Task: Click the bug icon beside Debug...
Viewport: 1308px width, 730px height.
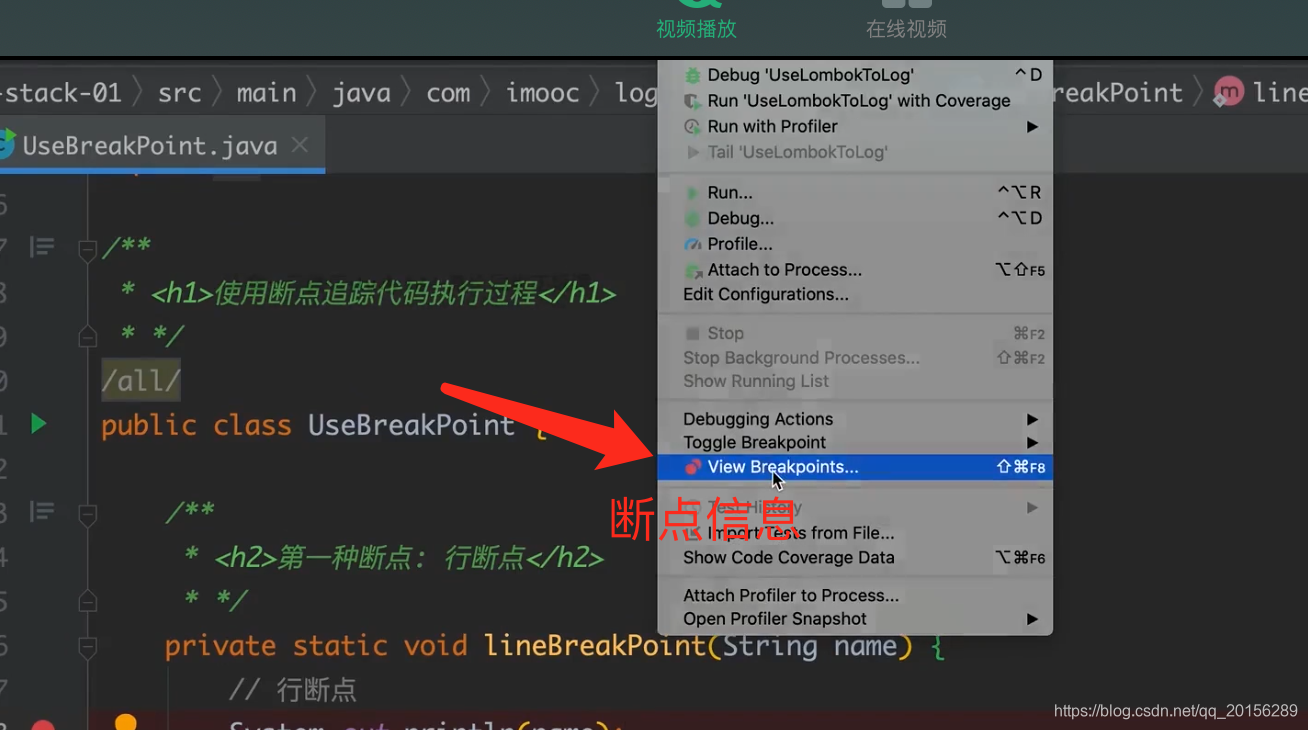Action: coord(692,218)
